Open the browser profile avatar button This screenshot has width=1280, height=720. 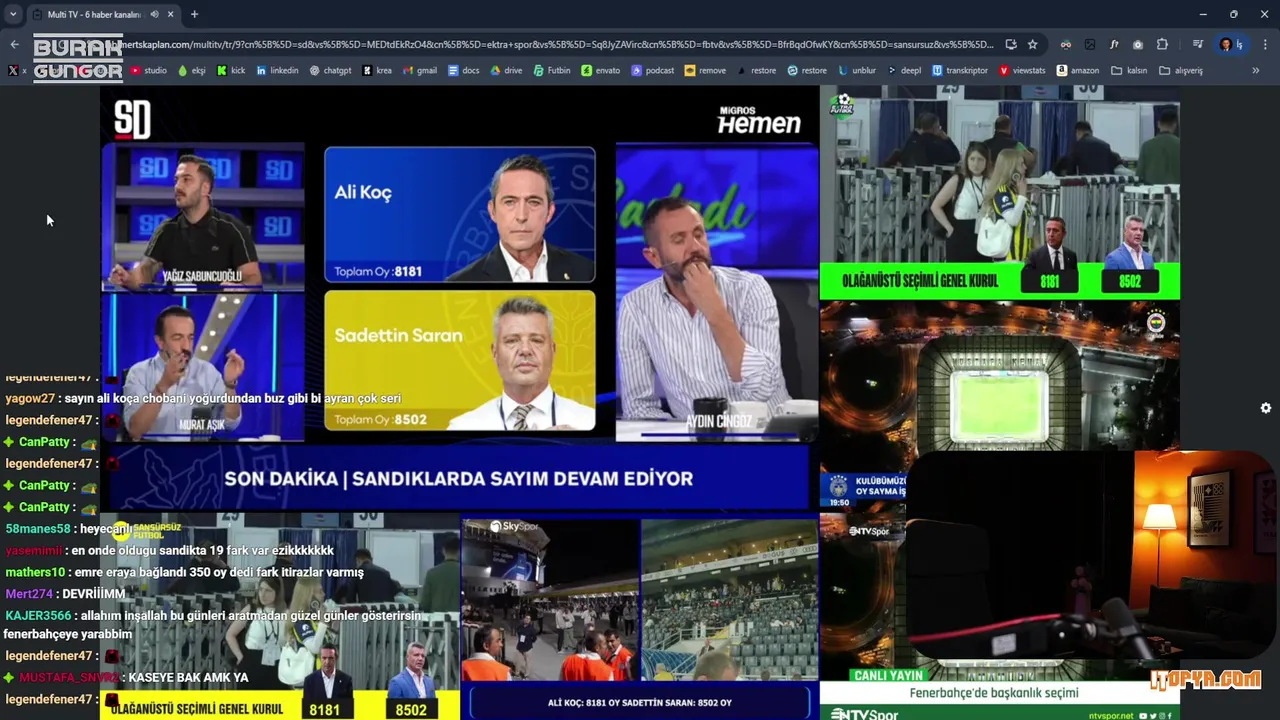[1230, 44]
